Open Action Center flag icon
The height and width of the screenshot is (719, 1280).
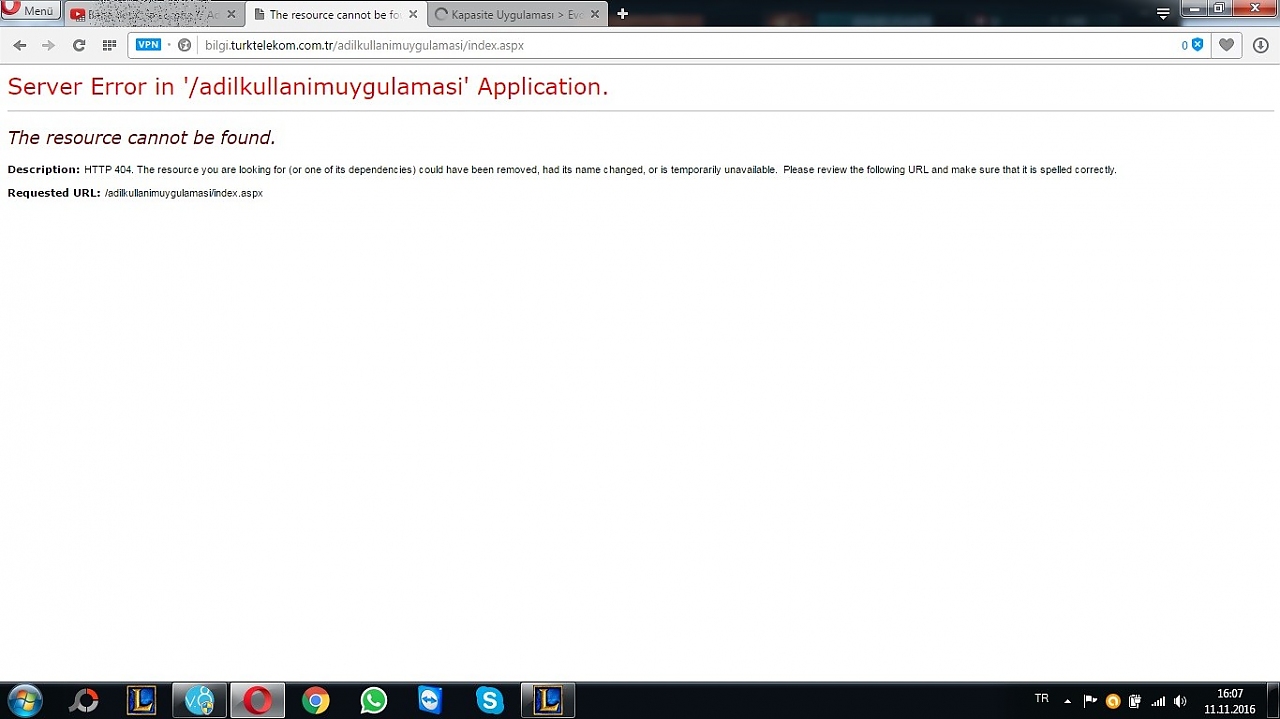click(x=1090, y=701)
